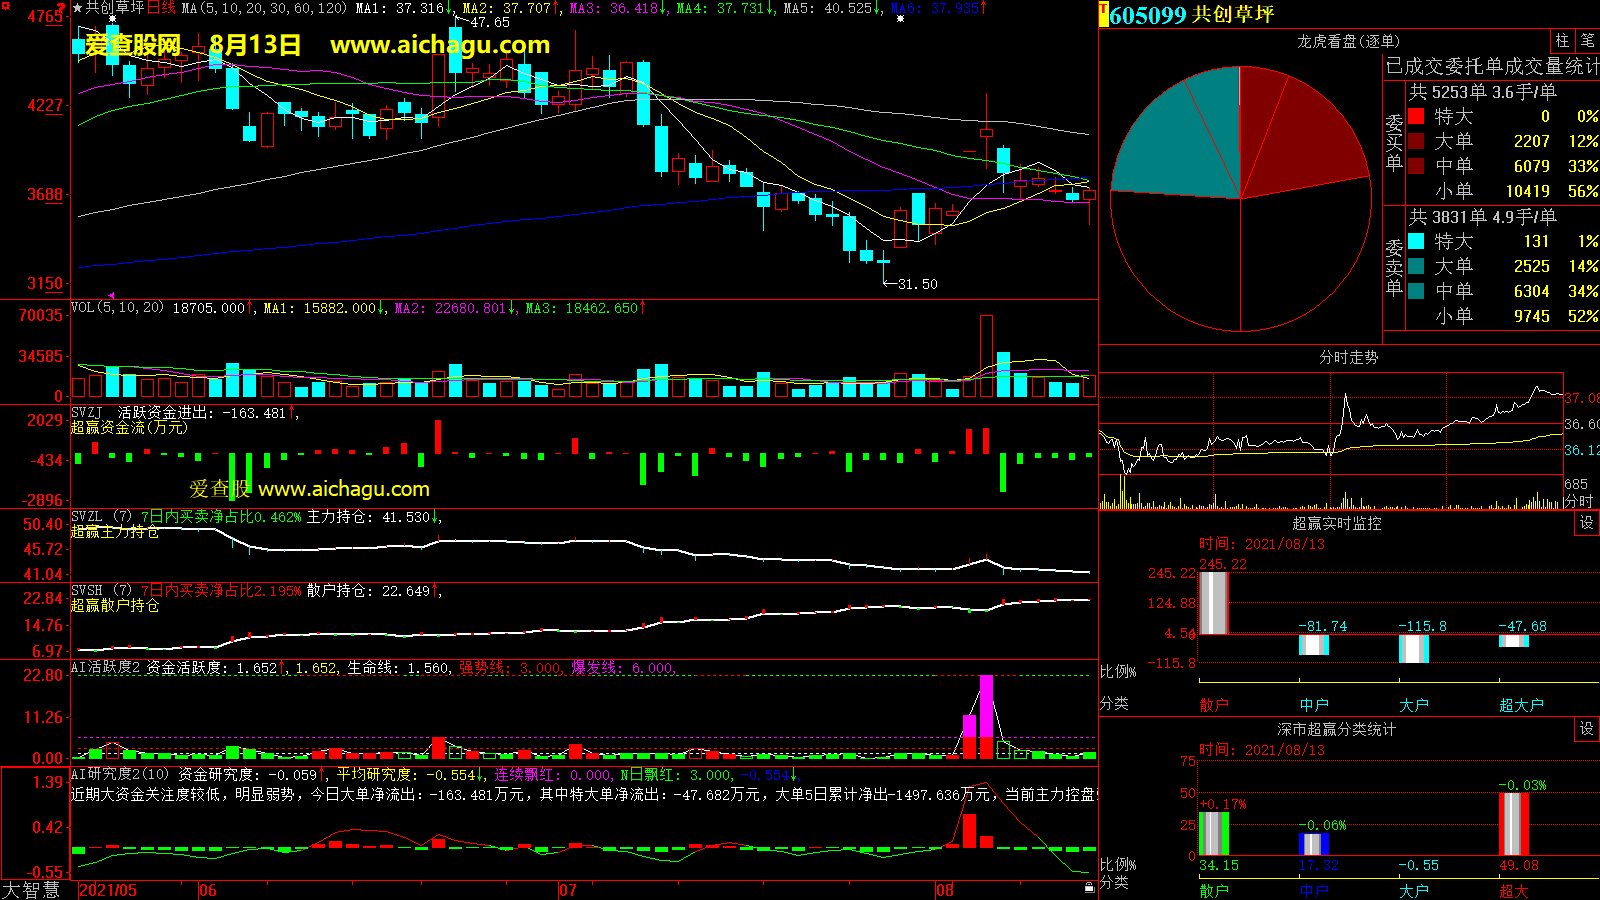Click the red 特大 buy order swatch
The width and height of the screenshot is (1600, 900).
(x=1416, y=117)
